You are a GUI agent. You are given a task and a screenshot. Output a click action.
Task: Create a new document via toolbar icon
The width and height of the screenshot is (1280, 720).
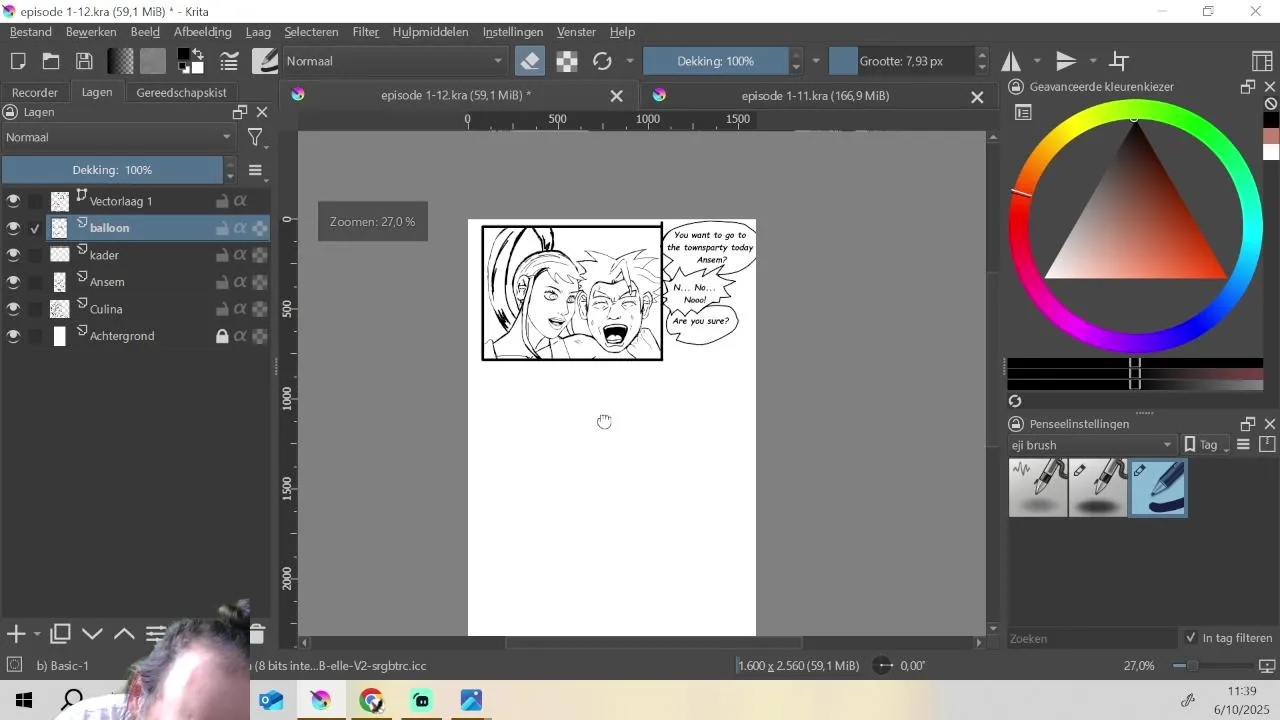coord(17,61)
